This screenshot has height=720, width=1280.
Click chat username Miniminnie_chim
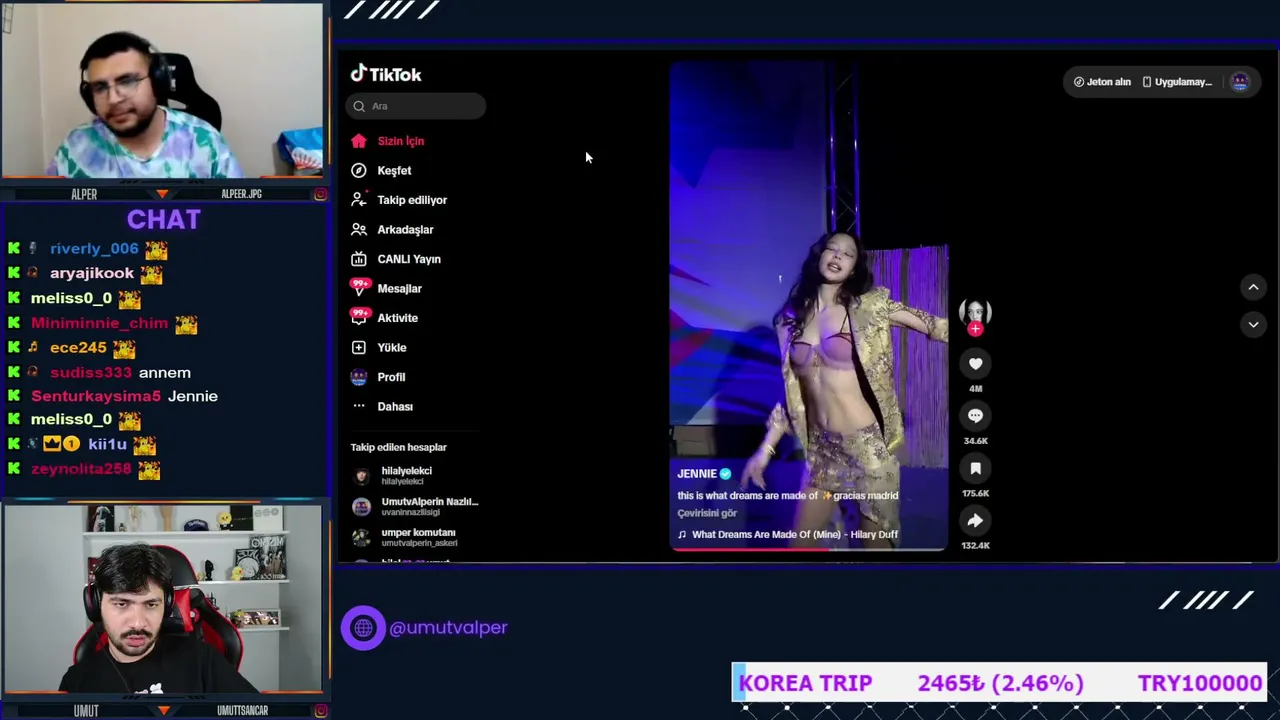click(x=99, y=323)
